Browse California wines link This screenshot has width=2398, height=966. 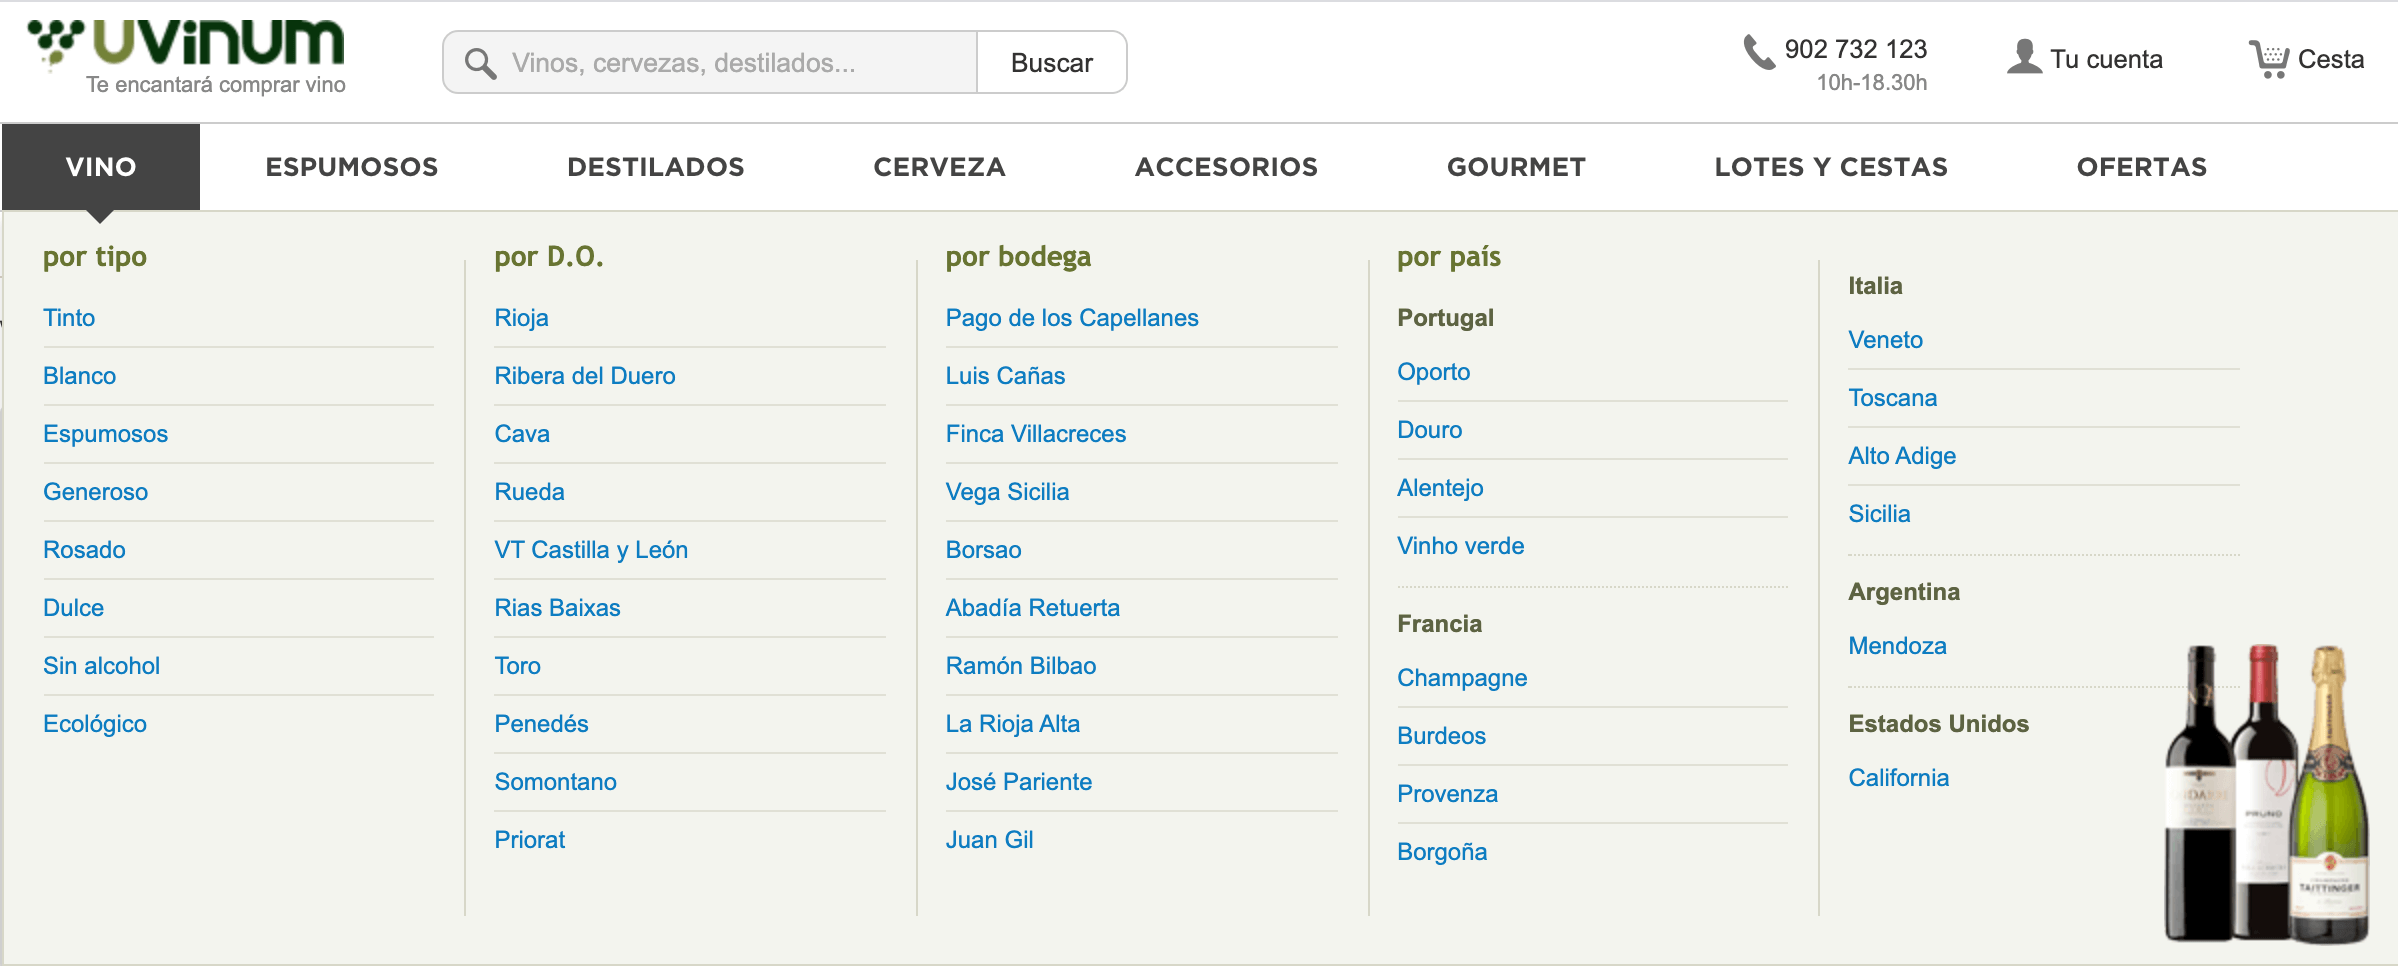point(1898,778)
